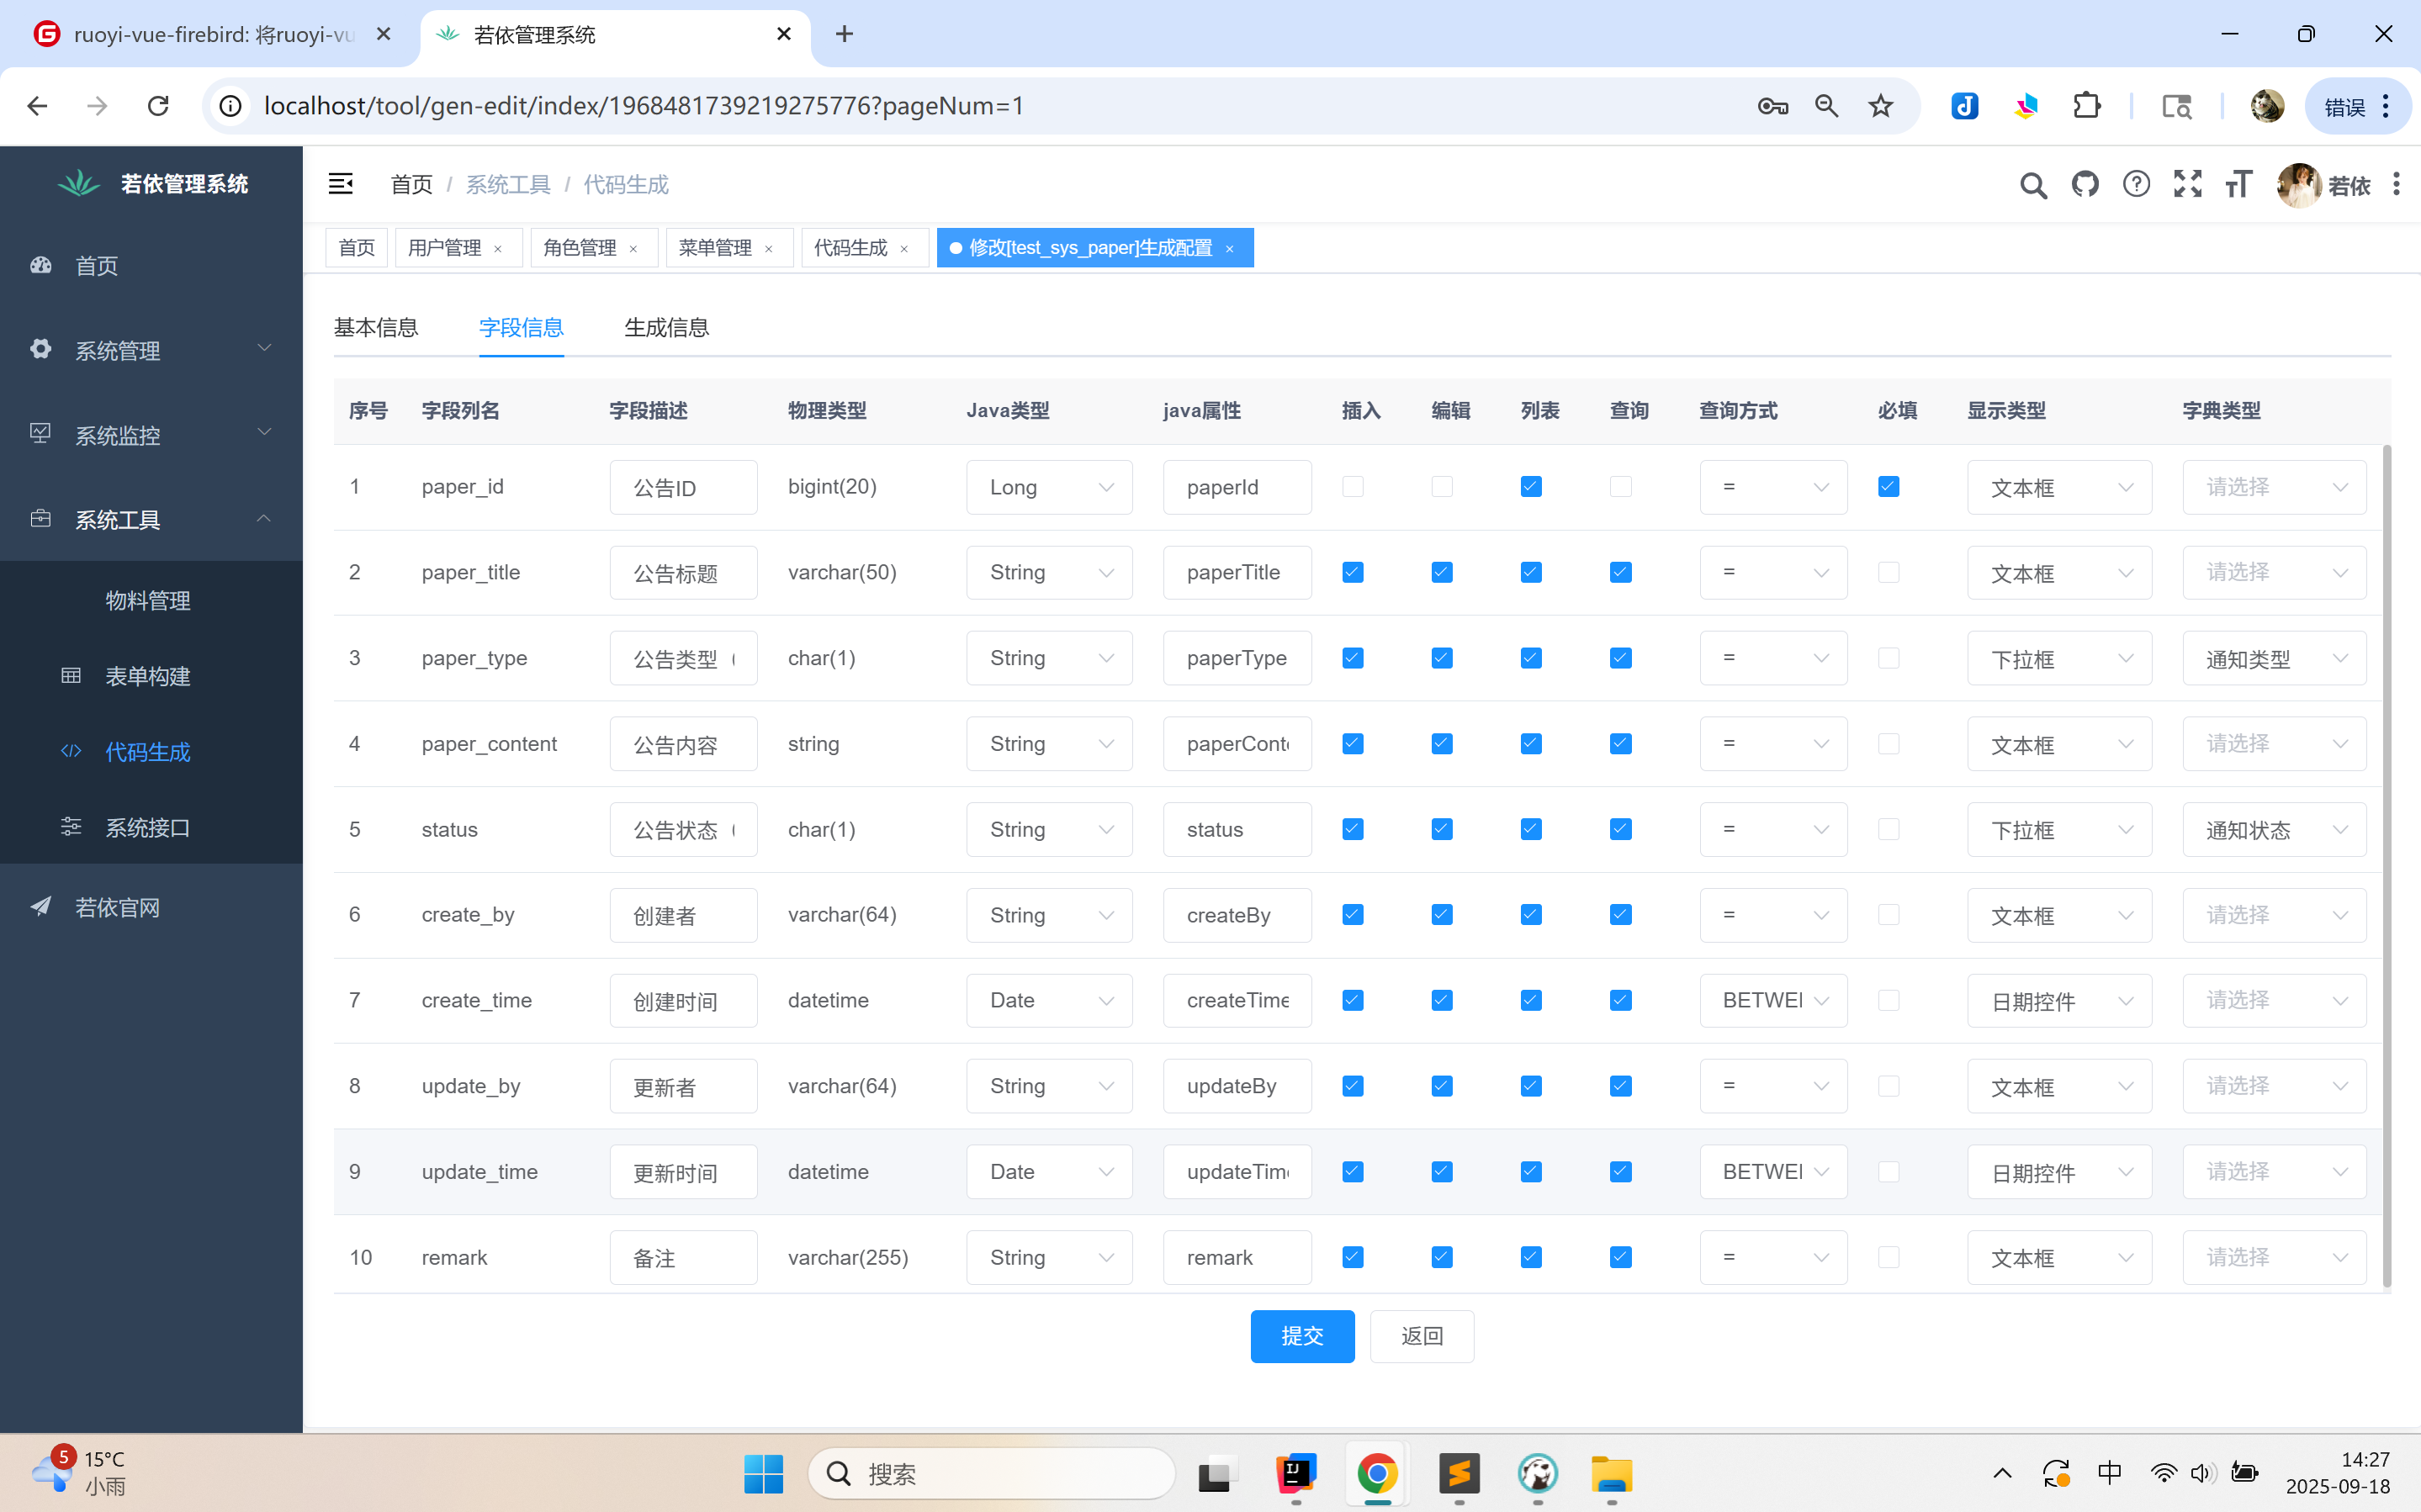Viewport: 2421px width, 1512px height.
Task: Switch to the 基本信息 tab
Action: 376,328
